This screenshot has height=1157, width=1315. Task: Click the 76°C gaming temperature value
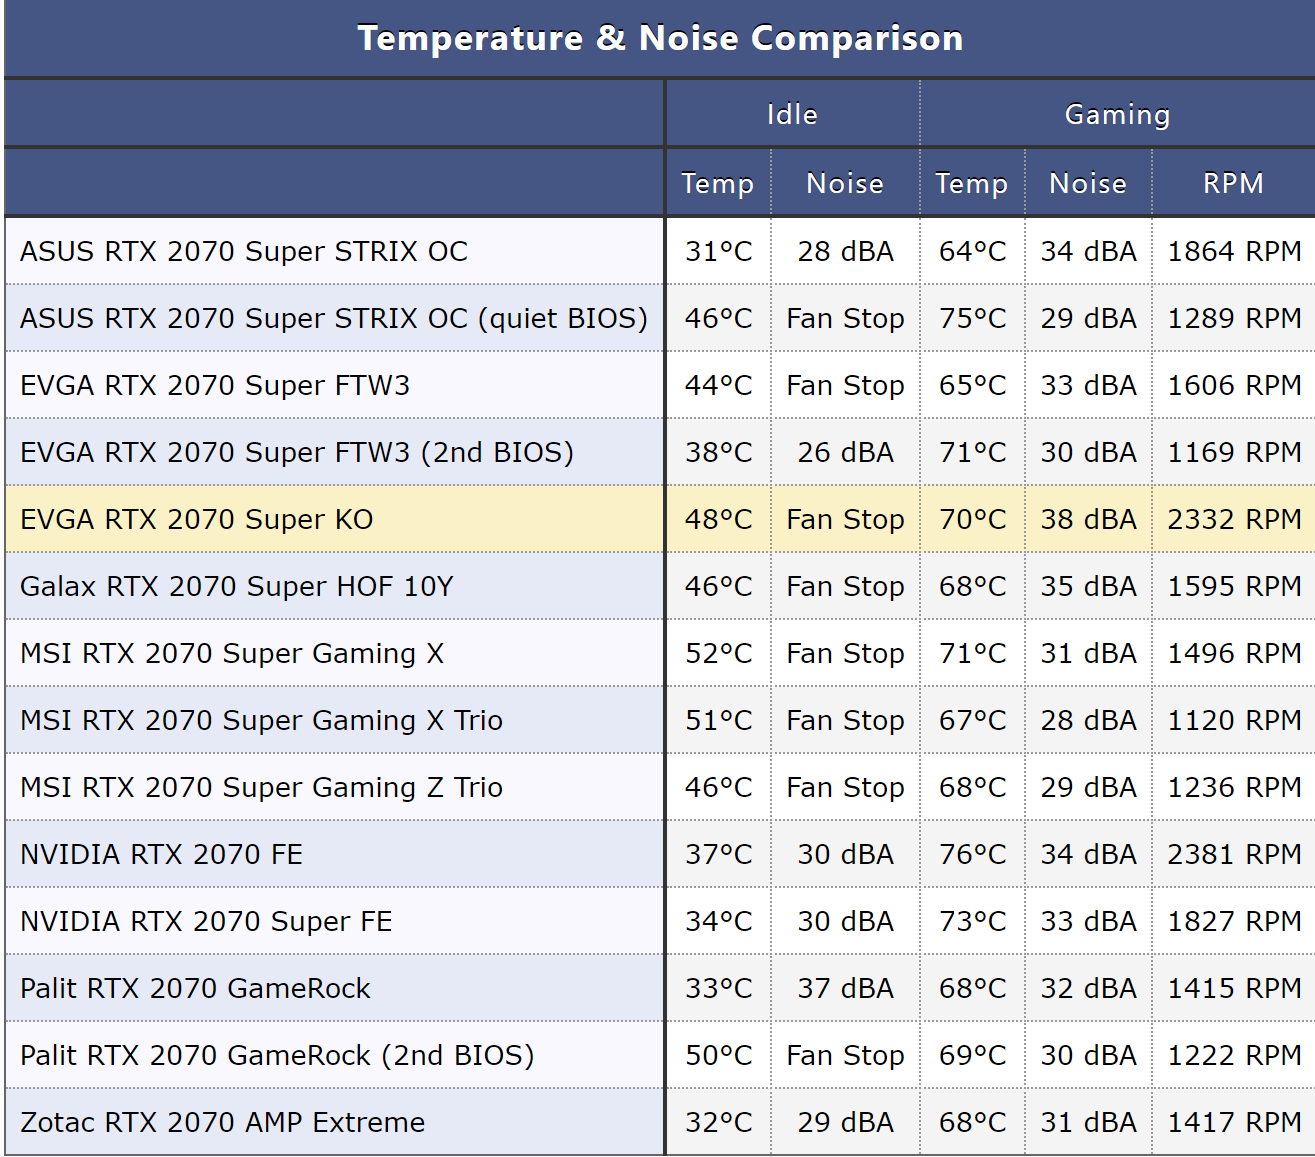(972, 854)
